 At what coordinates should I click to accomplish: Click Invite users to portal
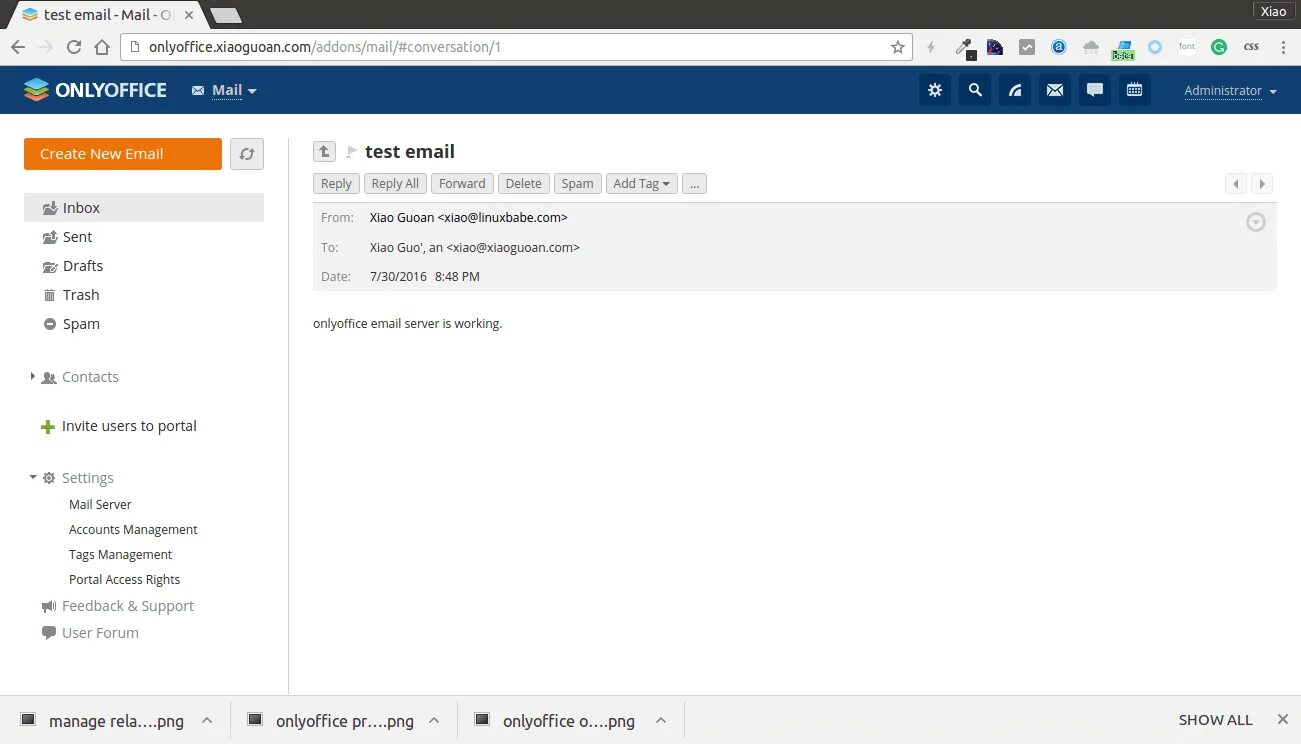coord(118,426)
